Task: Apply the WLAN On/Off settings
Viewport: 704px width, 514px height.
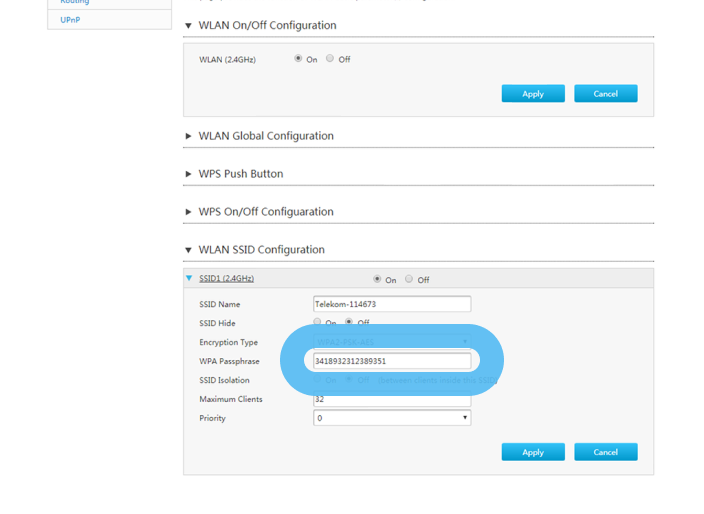Action: (533, 94)
